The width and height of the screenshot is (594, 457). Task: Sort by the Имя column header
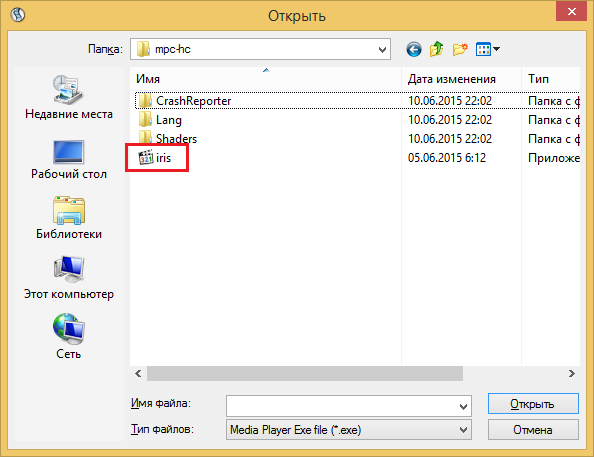pos(265,79)
